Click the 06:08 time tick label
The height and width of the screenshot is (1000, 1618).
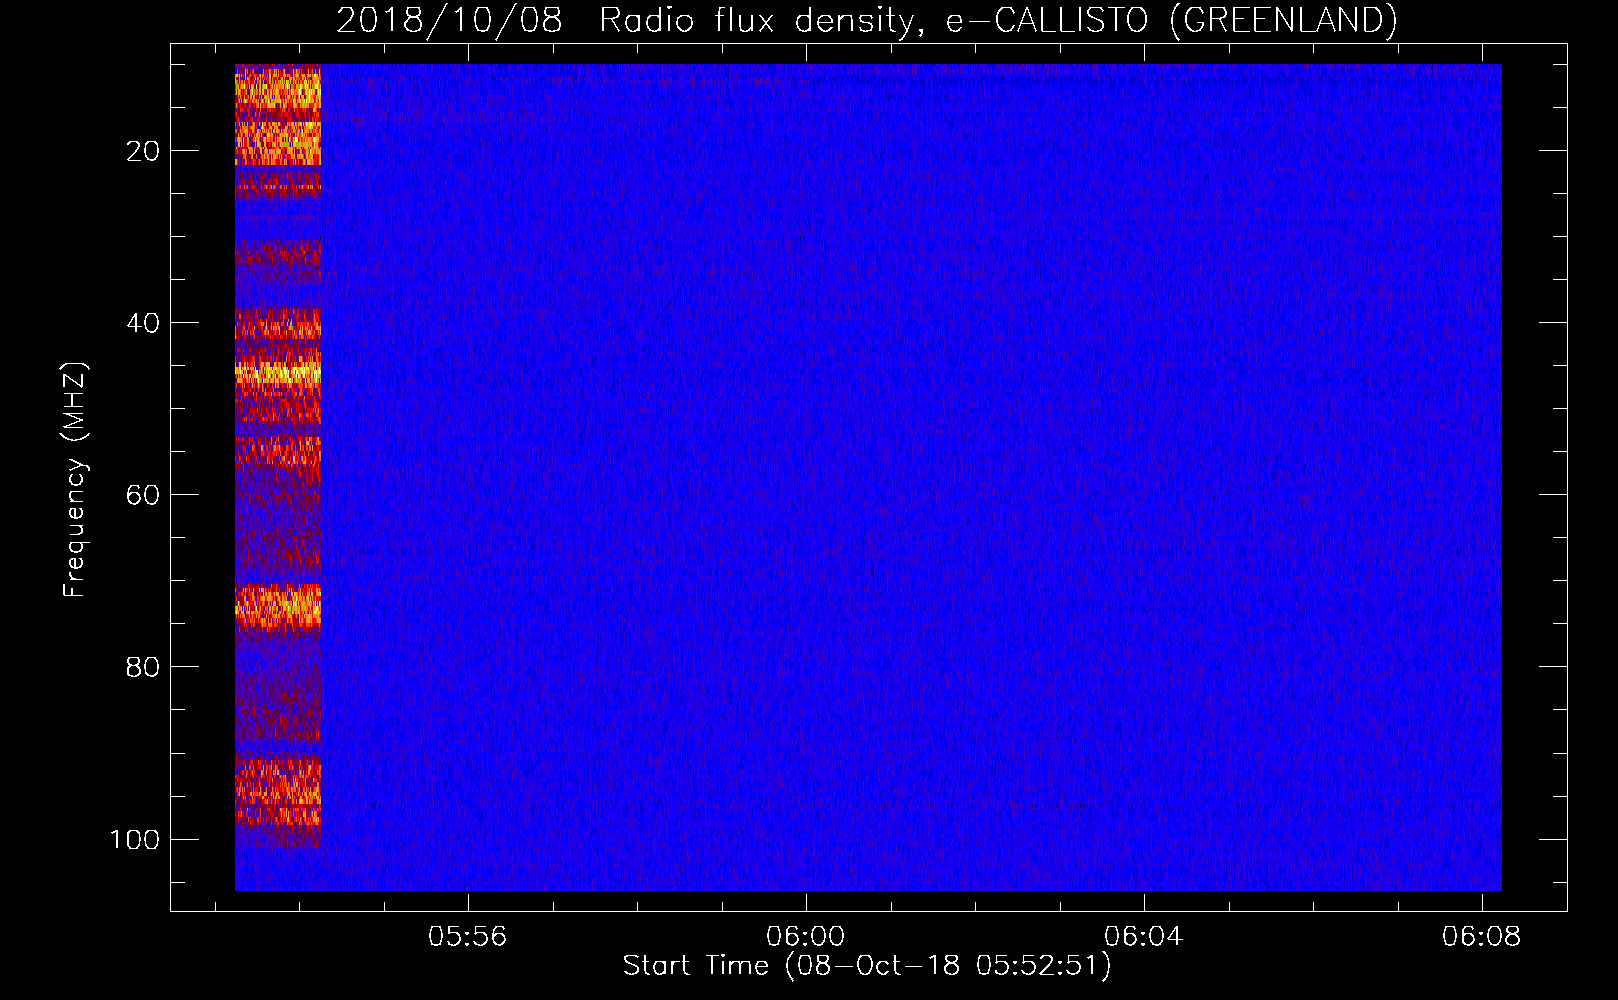coord(1481,937)
